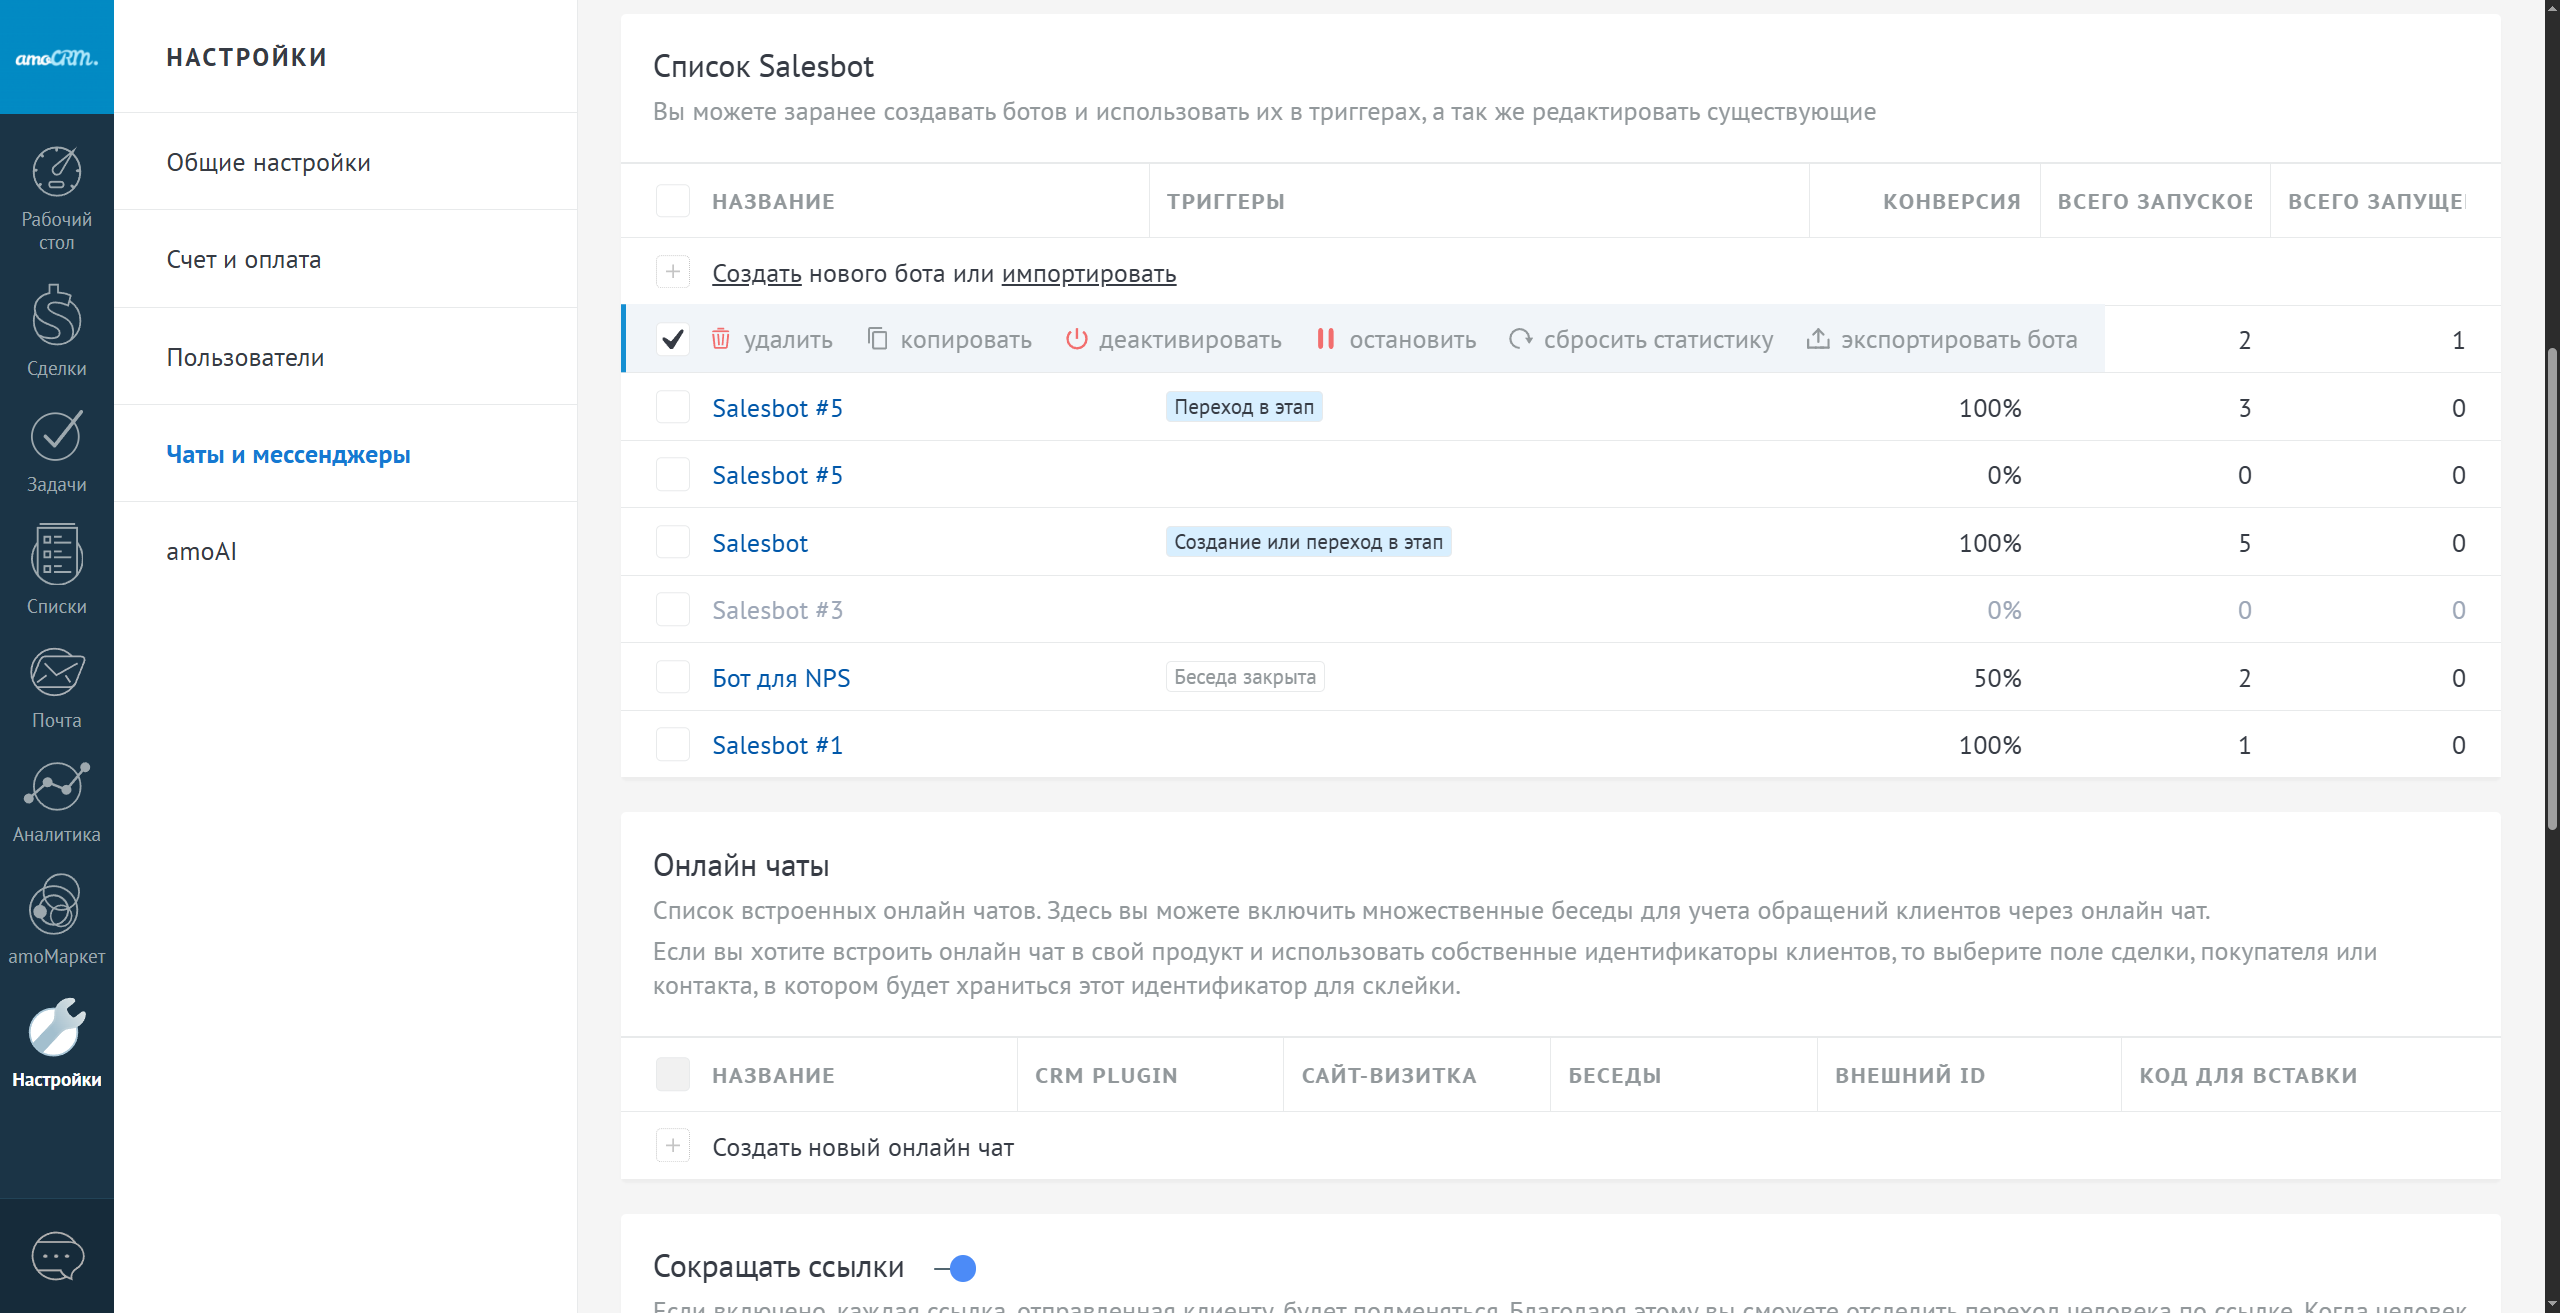2560x1313 pixels.
Task: Click удалить trash icon for selected bot
Action: point(720,339)
